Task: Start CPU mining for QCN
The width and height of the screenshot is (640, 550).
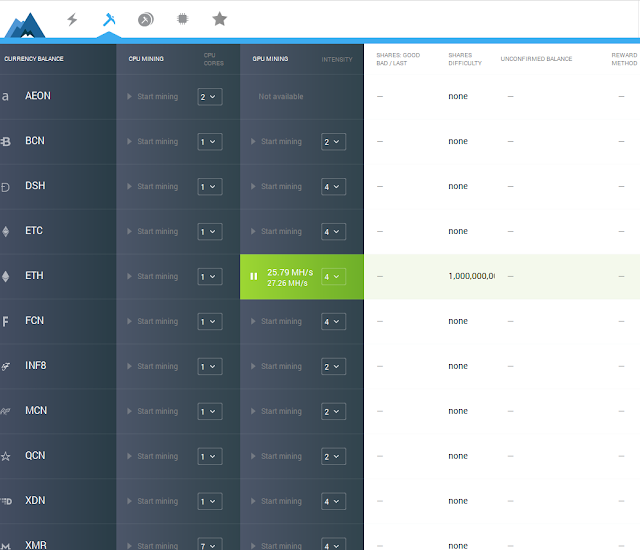Action: (x=153, y=456)
